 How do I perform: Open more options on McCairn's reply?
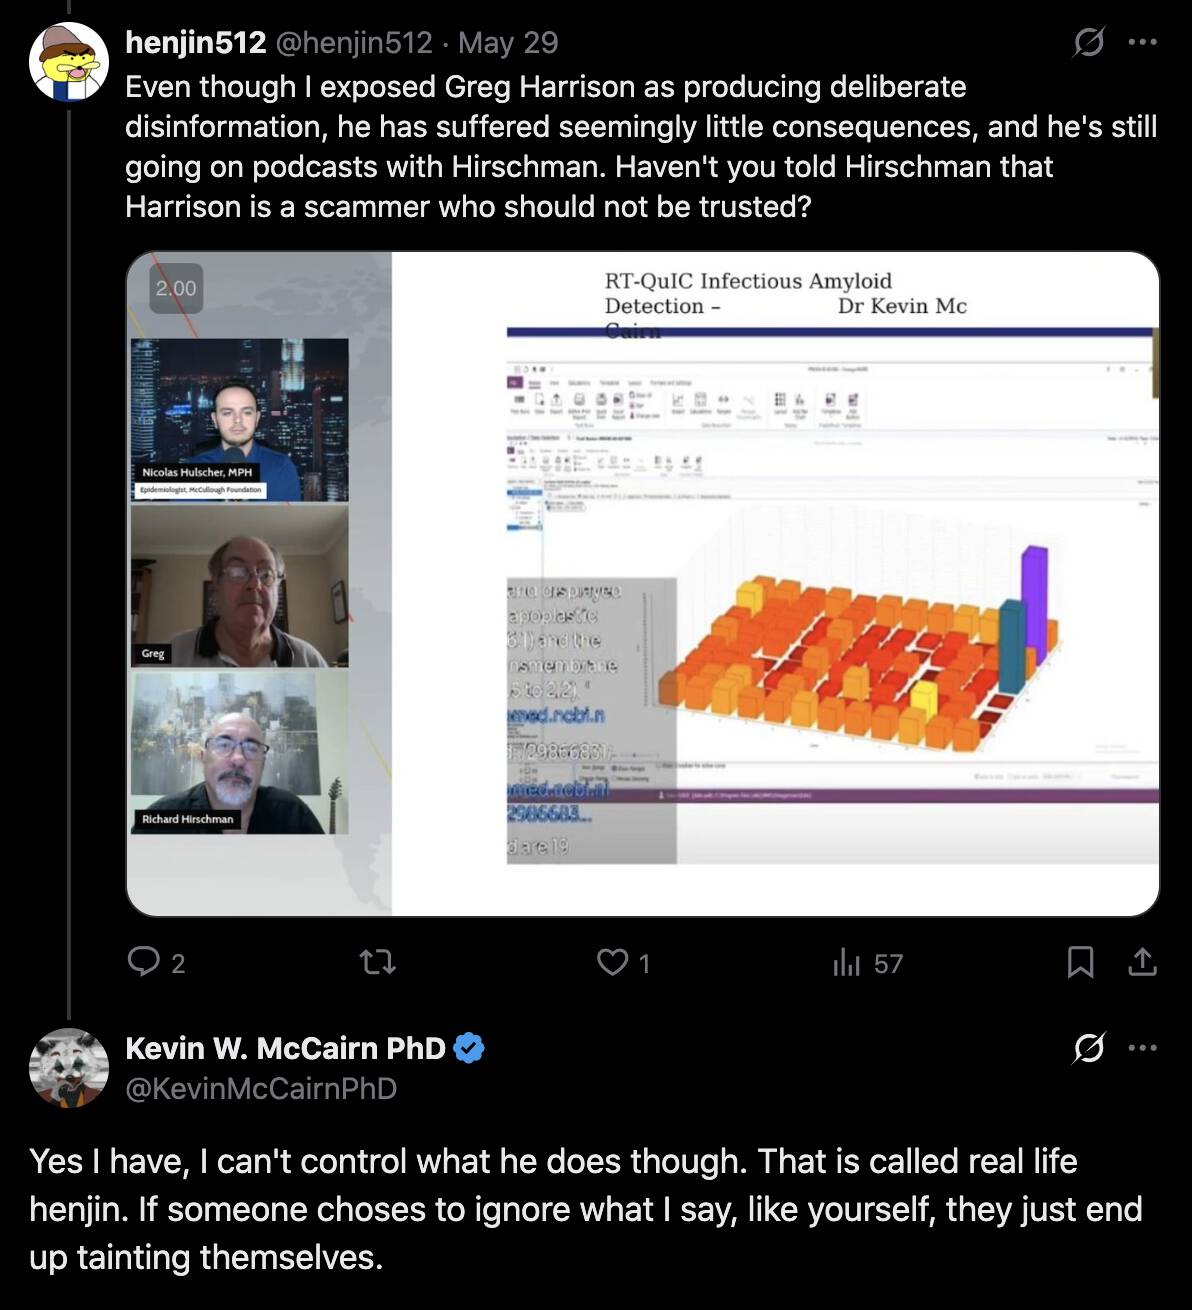pyautogui.click(x=1142, y=1048)
